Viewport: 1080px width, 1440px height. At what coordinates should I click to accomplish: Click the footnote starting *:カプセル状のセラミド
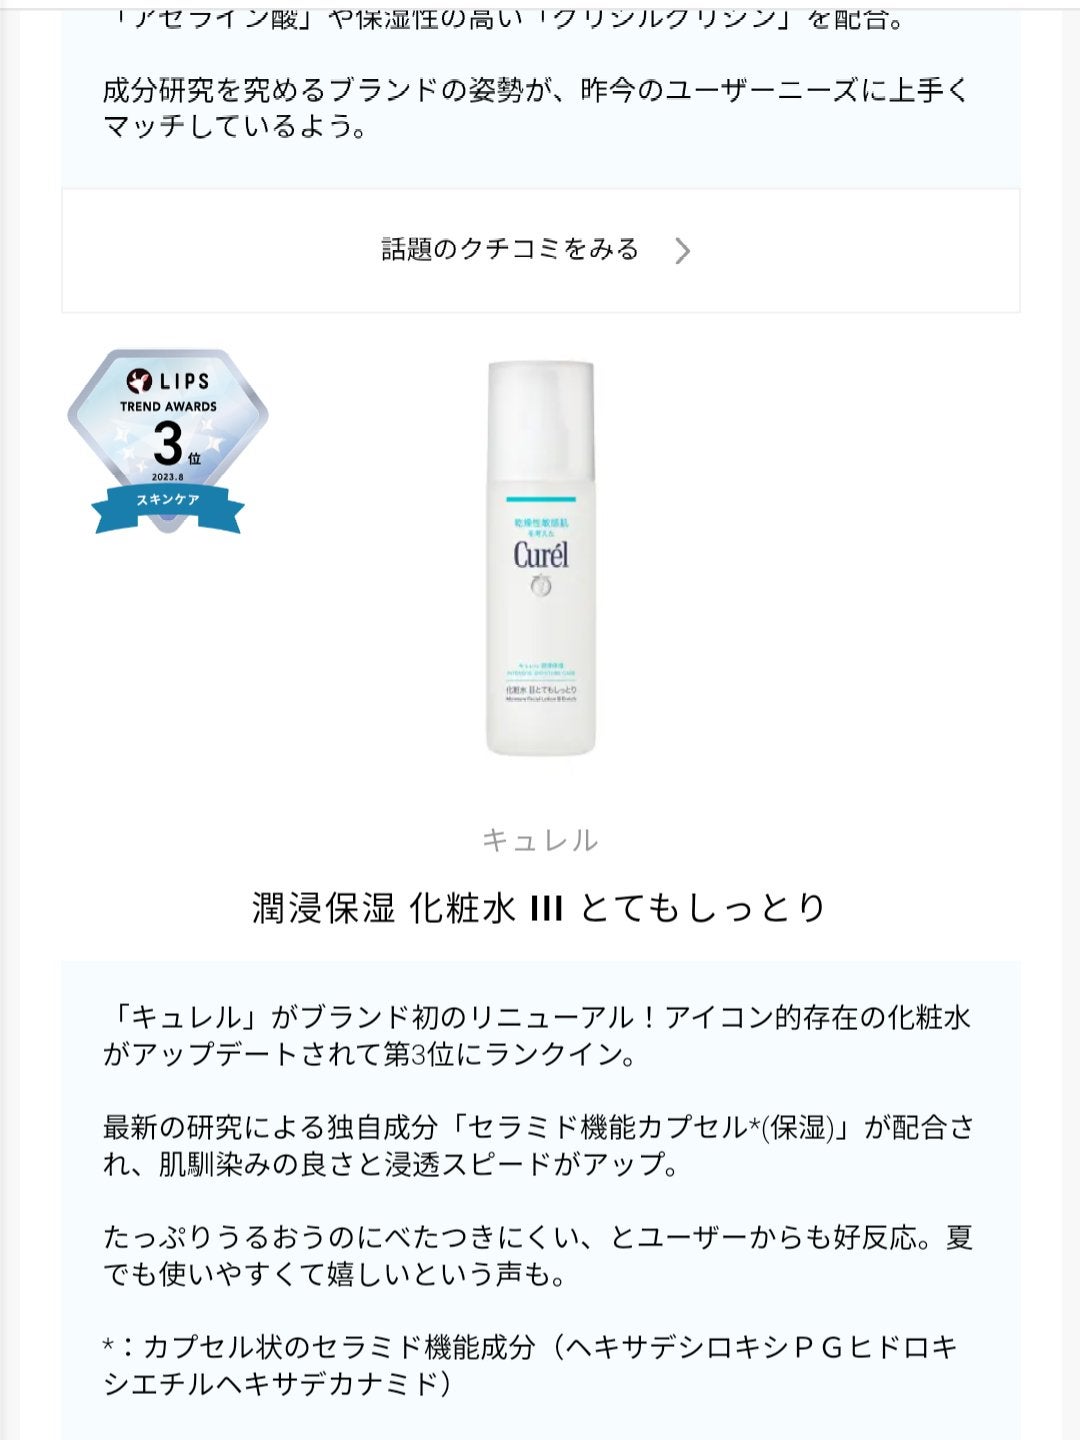coord(531,1365)
